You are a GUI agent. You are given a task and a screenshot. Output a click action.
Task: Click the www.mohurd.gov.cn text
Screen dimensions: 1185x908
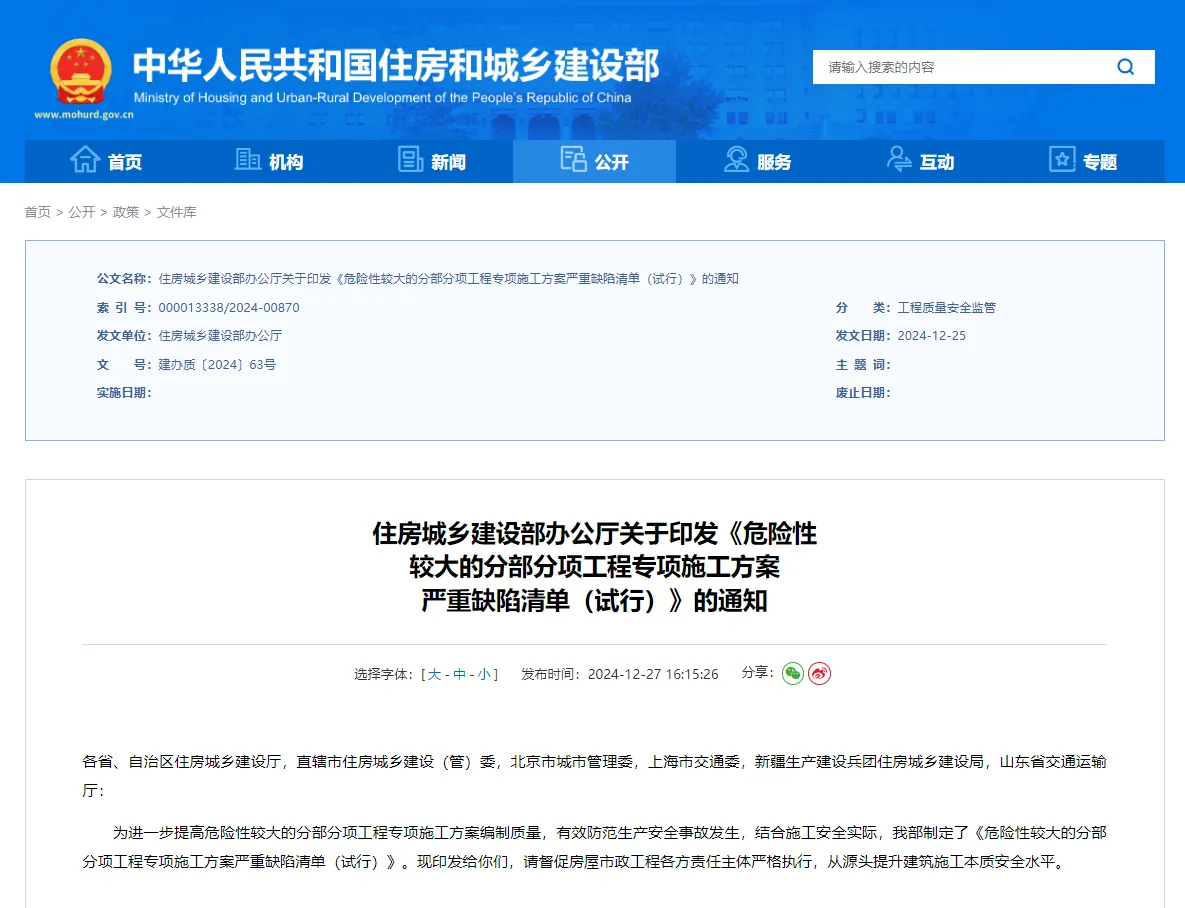84,115
